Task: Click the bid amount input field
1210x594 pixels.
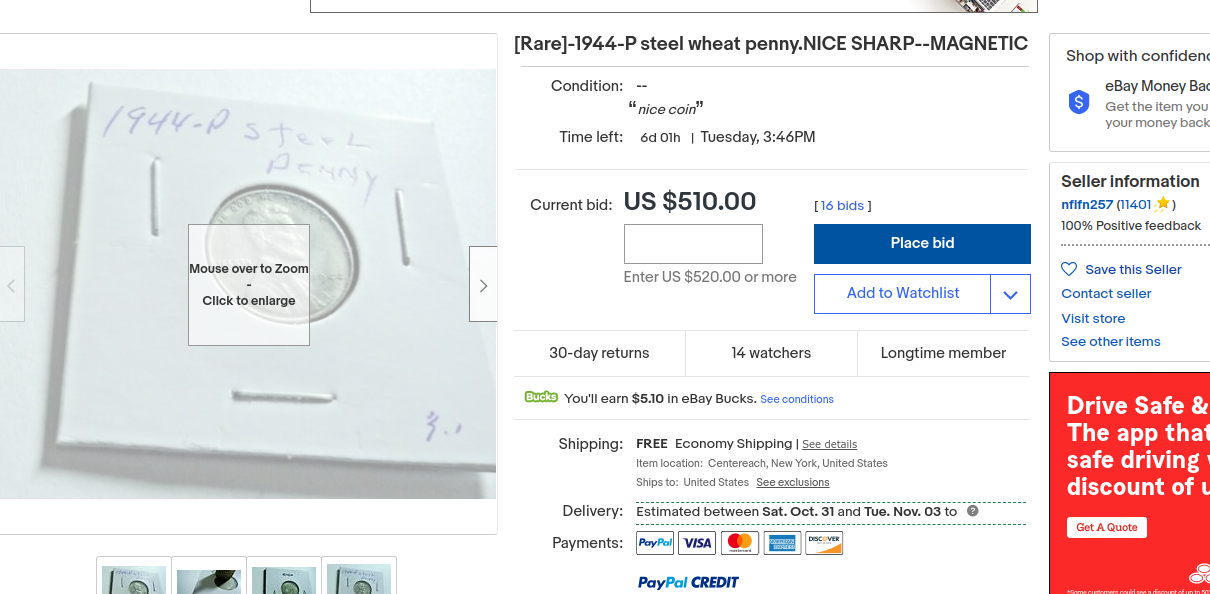Action: (x=693, y=244)
